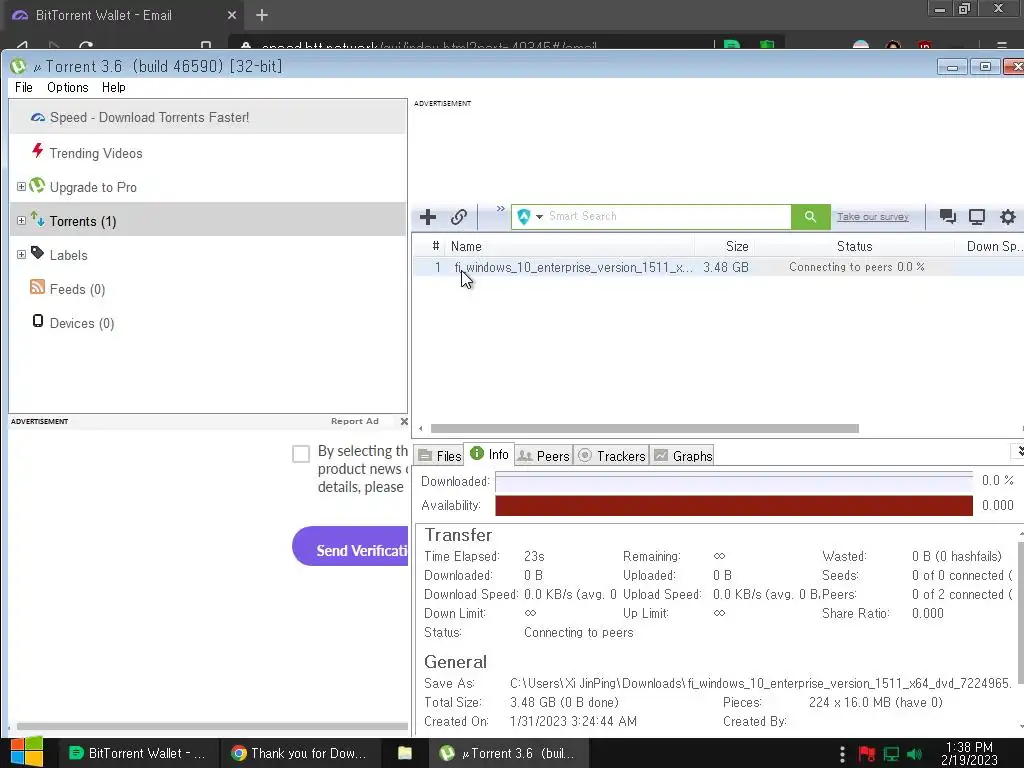Switch to the Trackers tab
The width and height of the screenshot is (1024, 768).
click(x=612, y=456)
